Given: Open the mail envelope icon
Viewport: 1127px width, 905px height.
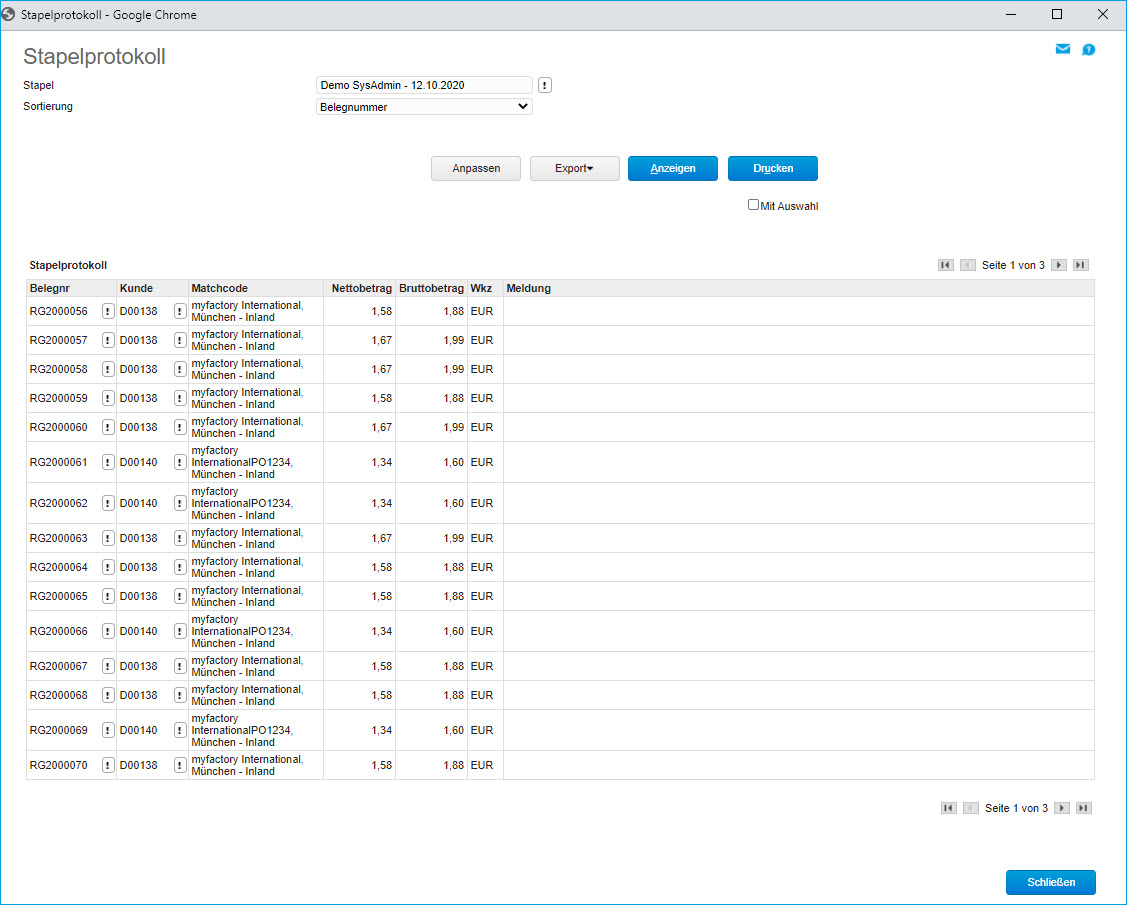Looking at the screenshot, I should click(1063, 49).
